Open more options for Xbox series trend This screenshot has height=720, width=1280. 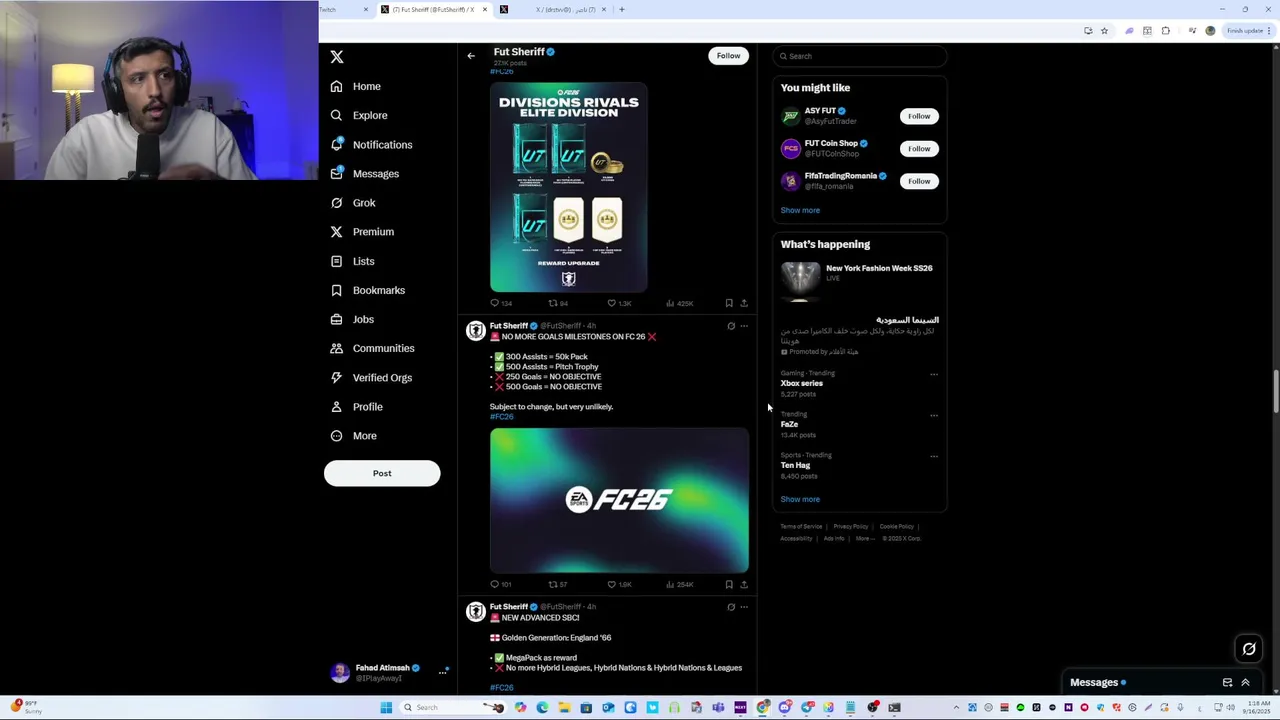tap(934, 374)
